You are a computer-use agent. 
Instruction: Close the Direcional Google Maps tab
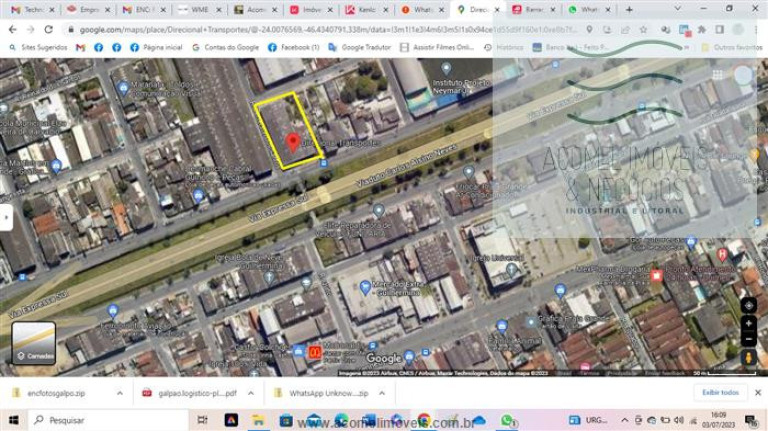(x=497, y=9)
